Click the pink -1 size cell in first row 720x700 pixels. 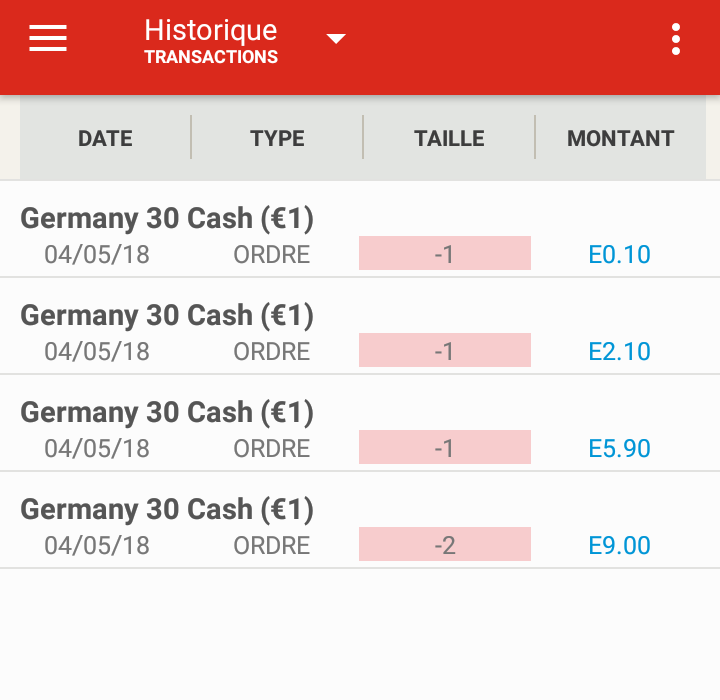click(x=445, y=254)
